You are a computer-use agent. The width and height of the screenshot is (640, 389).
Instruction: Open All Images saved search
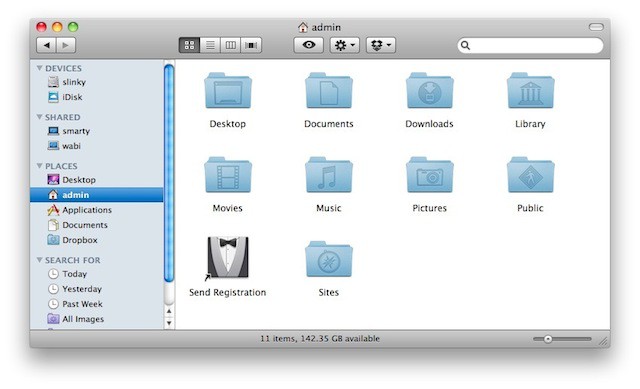click(96, 319)
